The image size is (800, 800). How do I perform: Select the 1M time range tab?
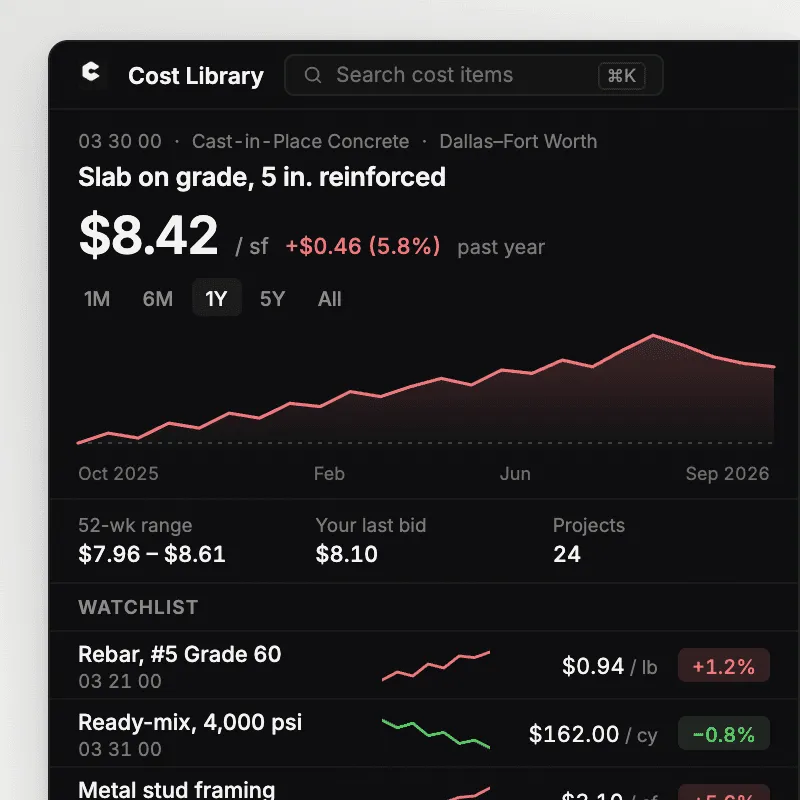(x=96, y=298)
